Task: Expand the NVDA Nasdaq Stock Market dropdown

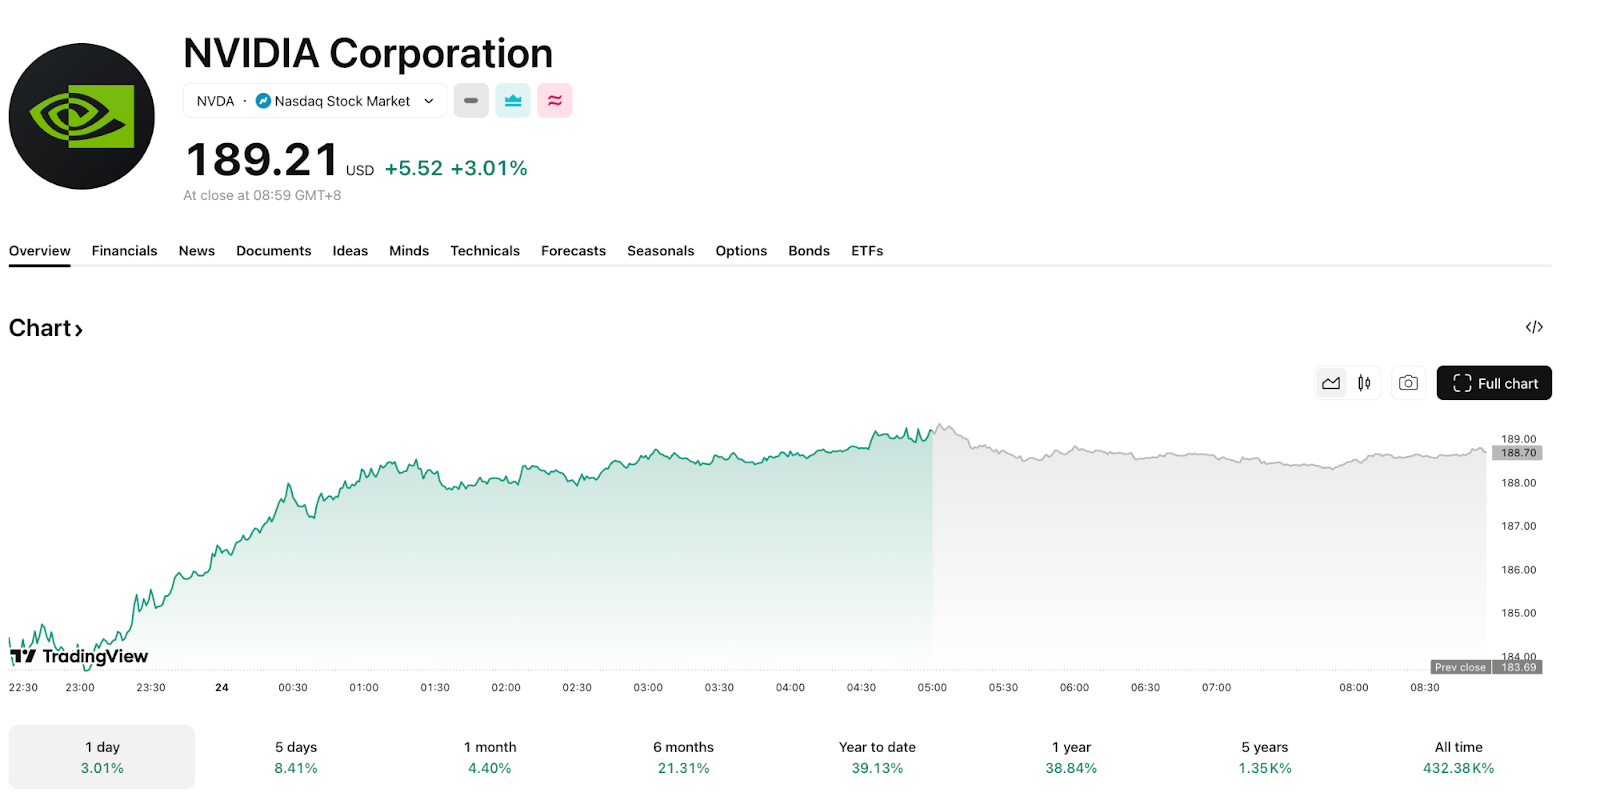Action: coord(428,101)
